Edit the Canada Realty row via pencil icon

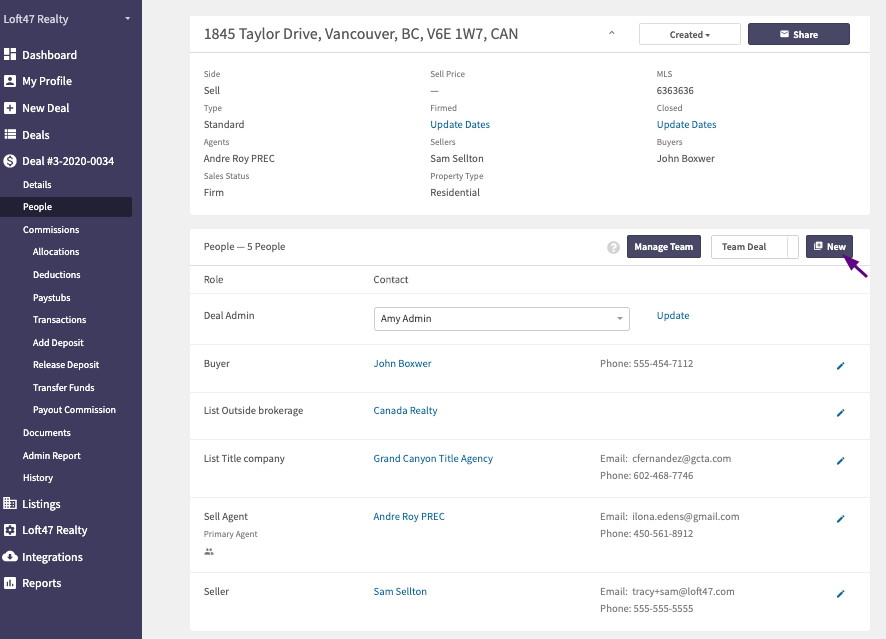pos(840,413)
